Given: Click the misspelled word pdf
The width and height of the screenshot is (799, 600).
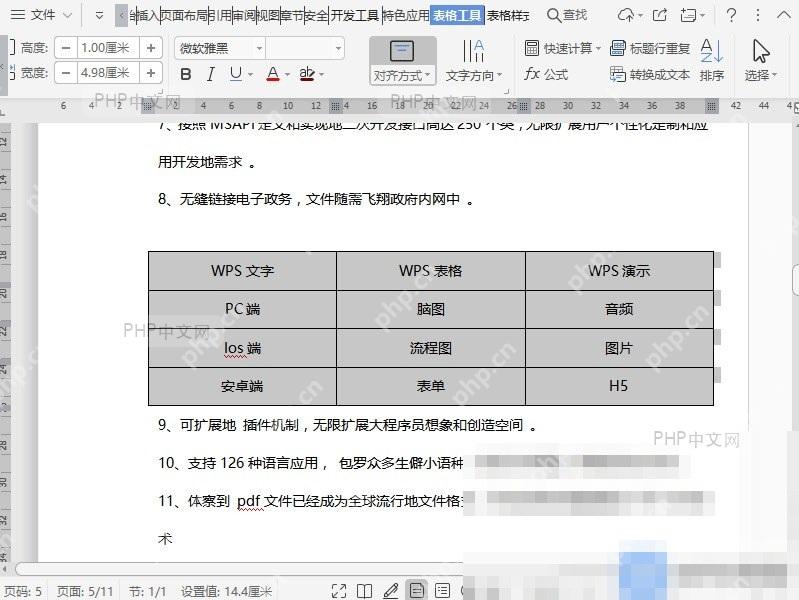Looking at the screenshot, I should 250,502.
